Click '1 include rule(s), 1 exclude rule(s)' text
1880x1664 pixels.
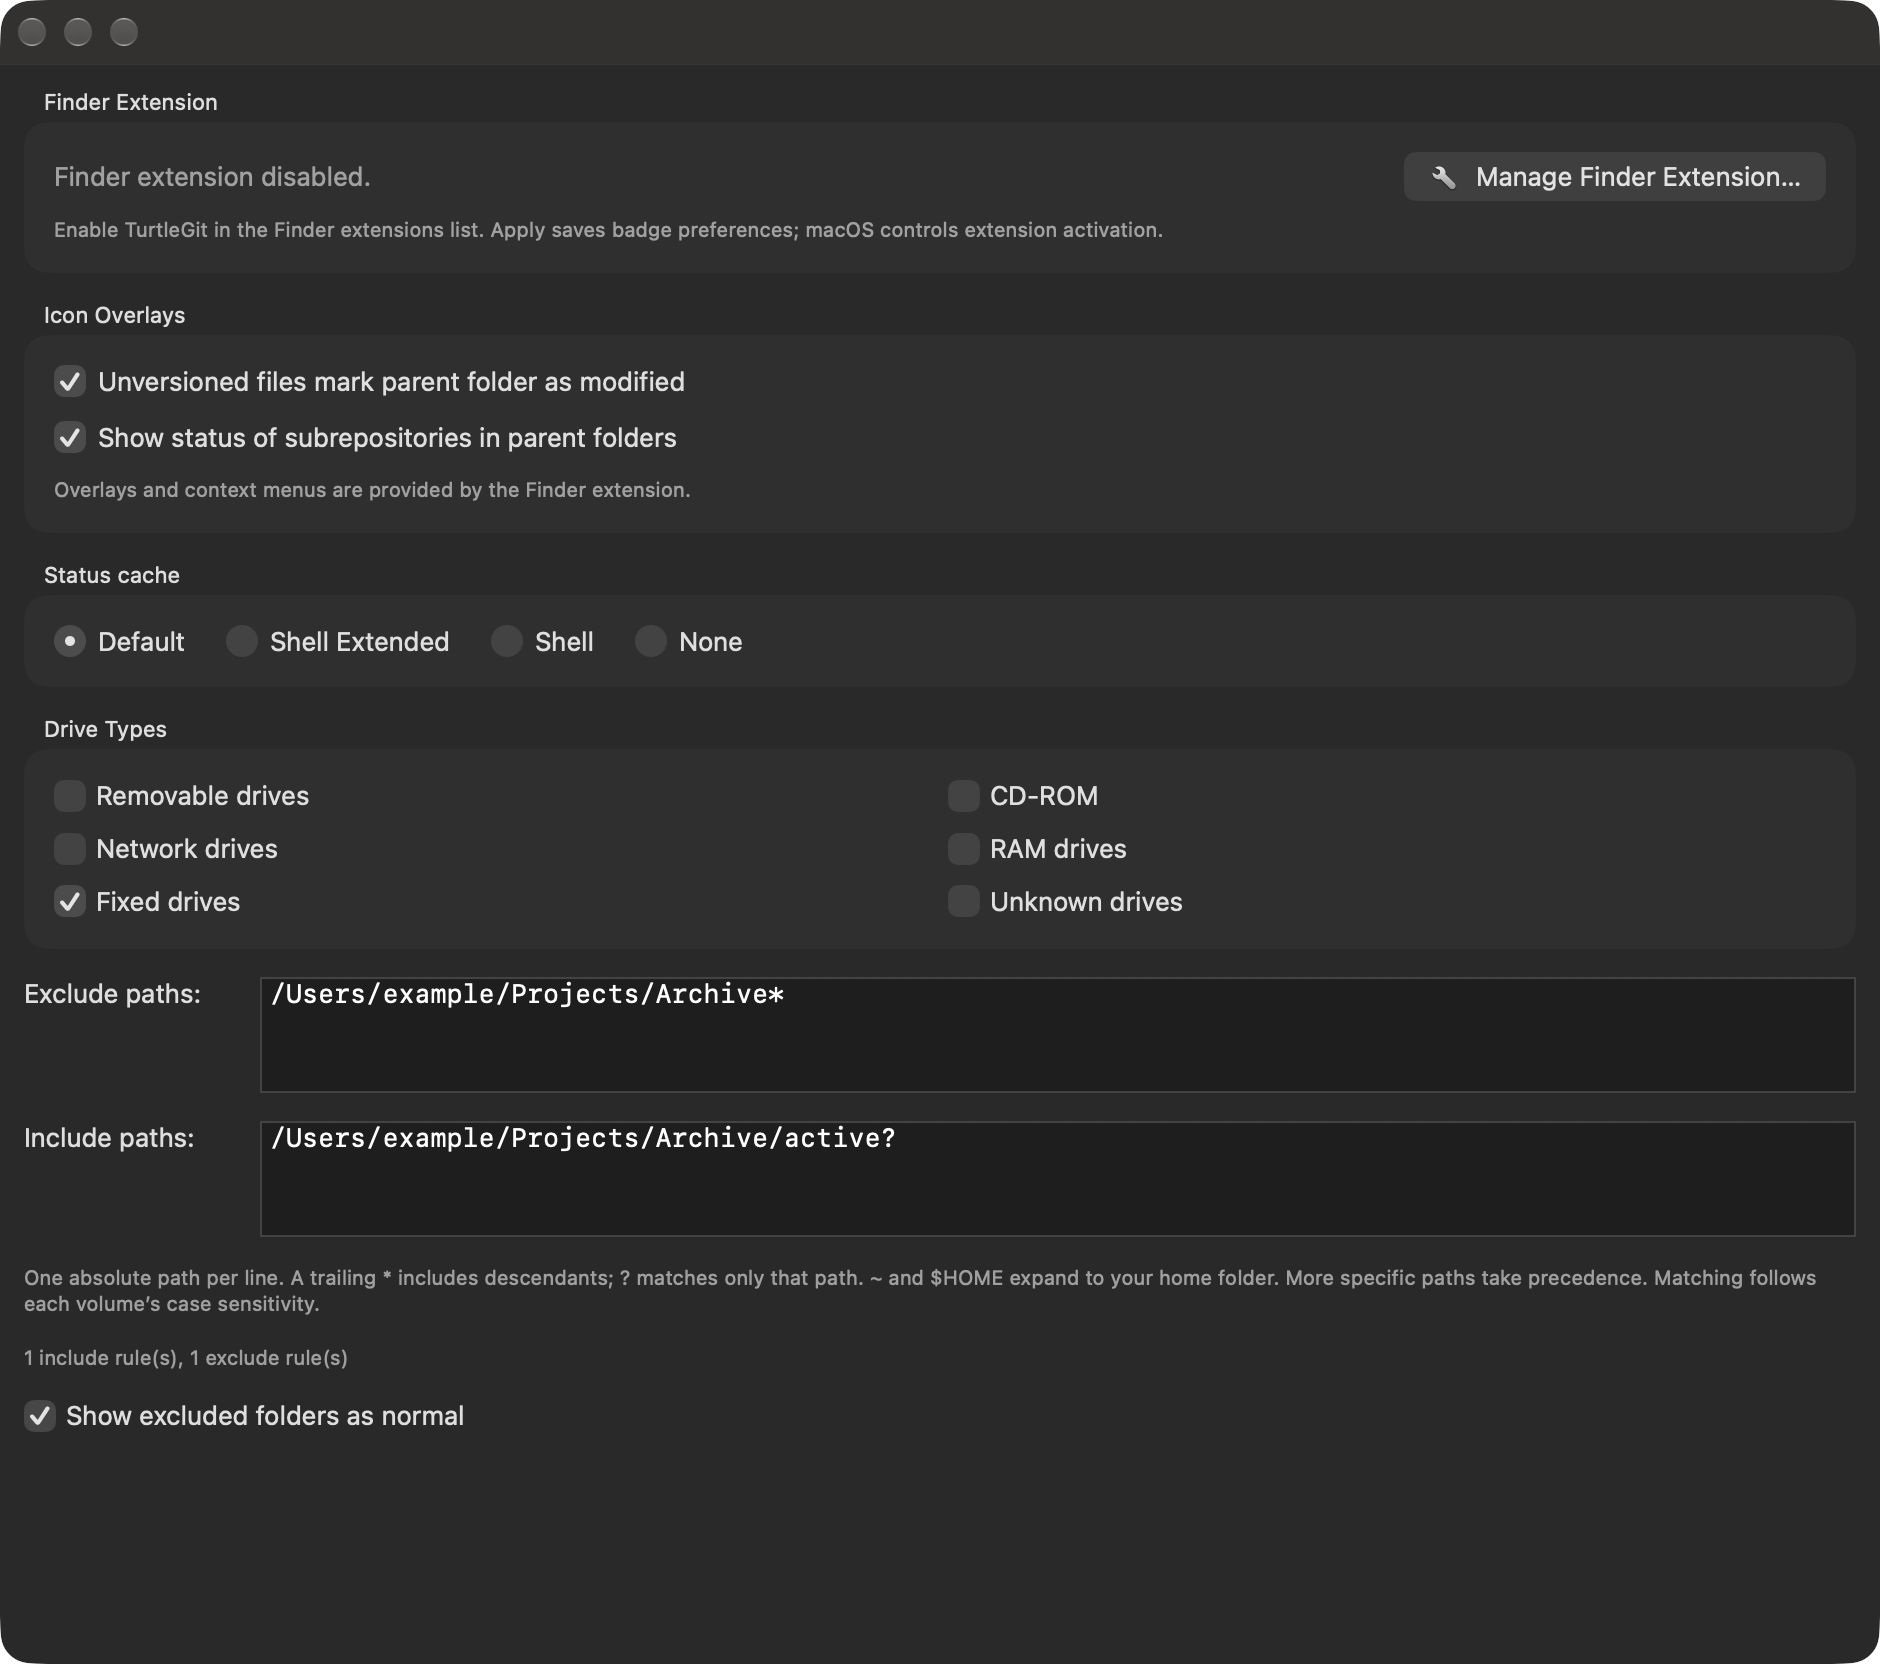tap(186, 1358)
